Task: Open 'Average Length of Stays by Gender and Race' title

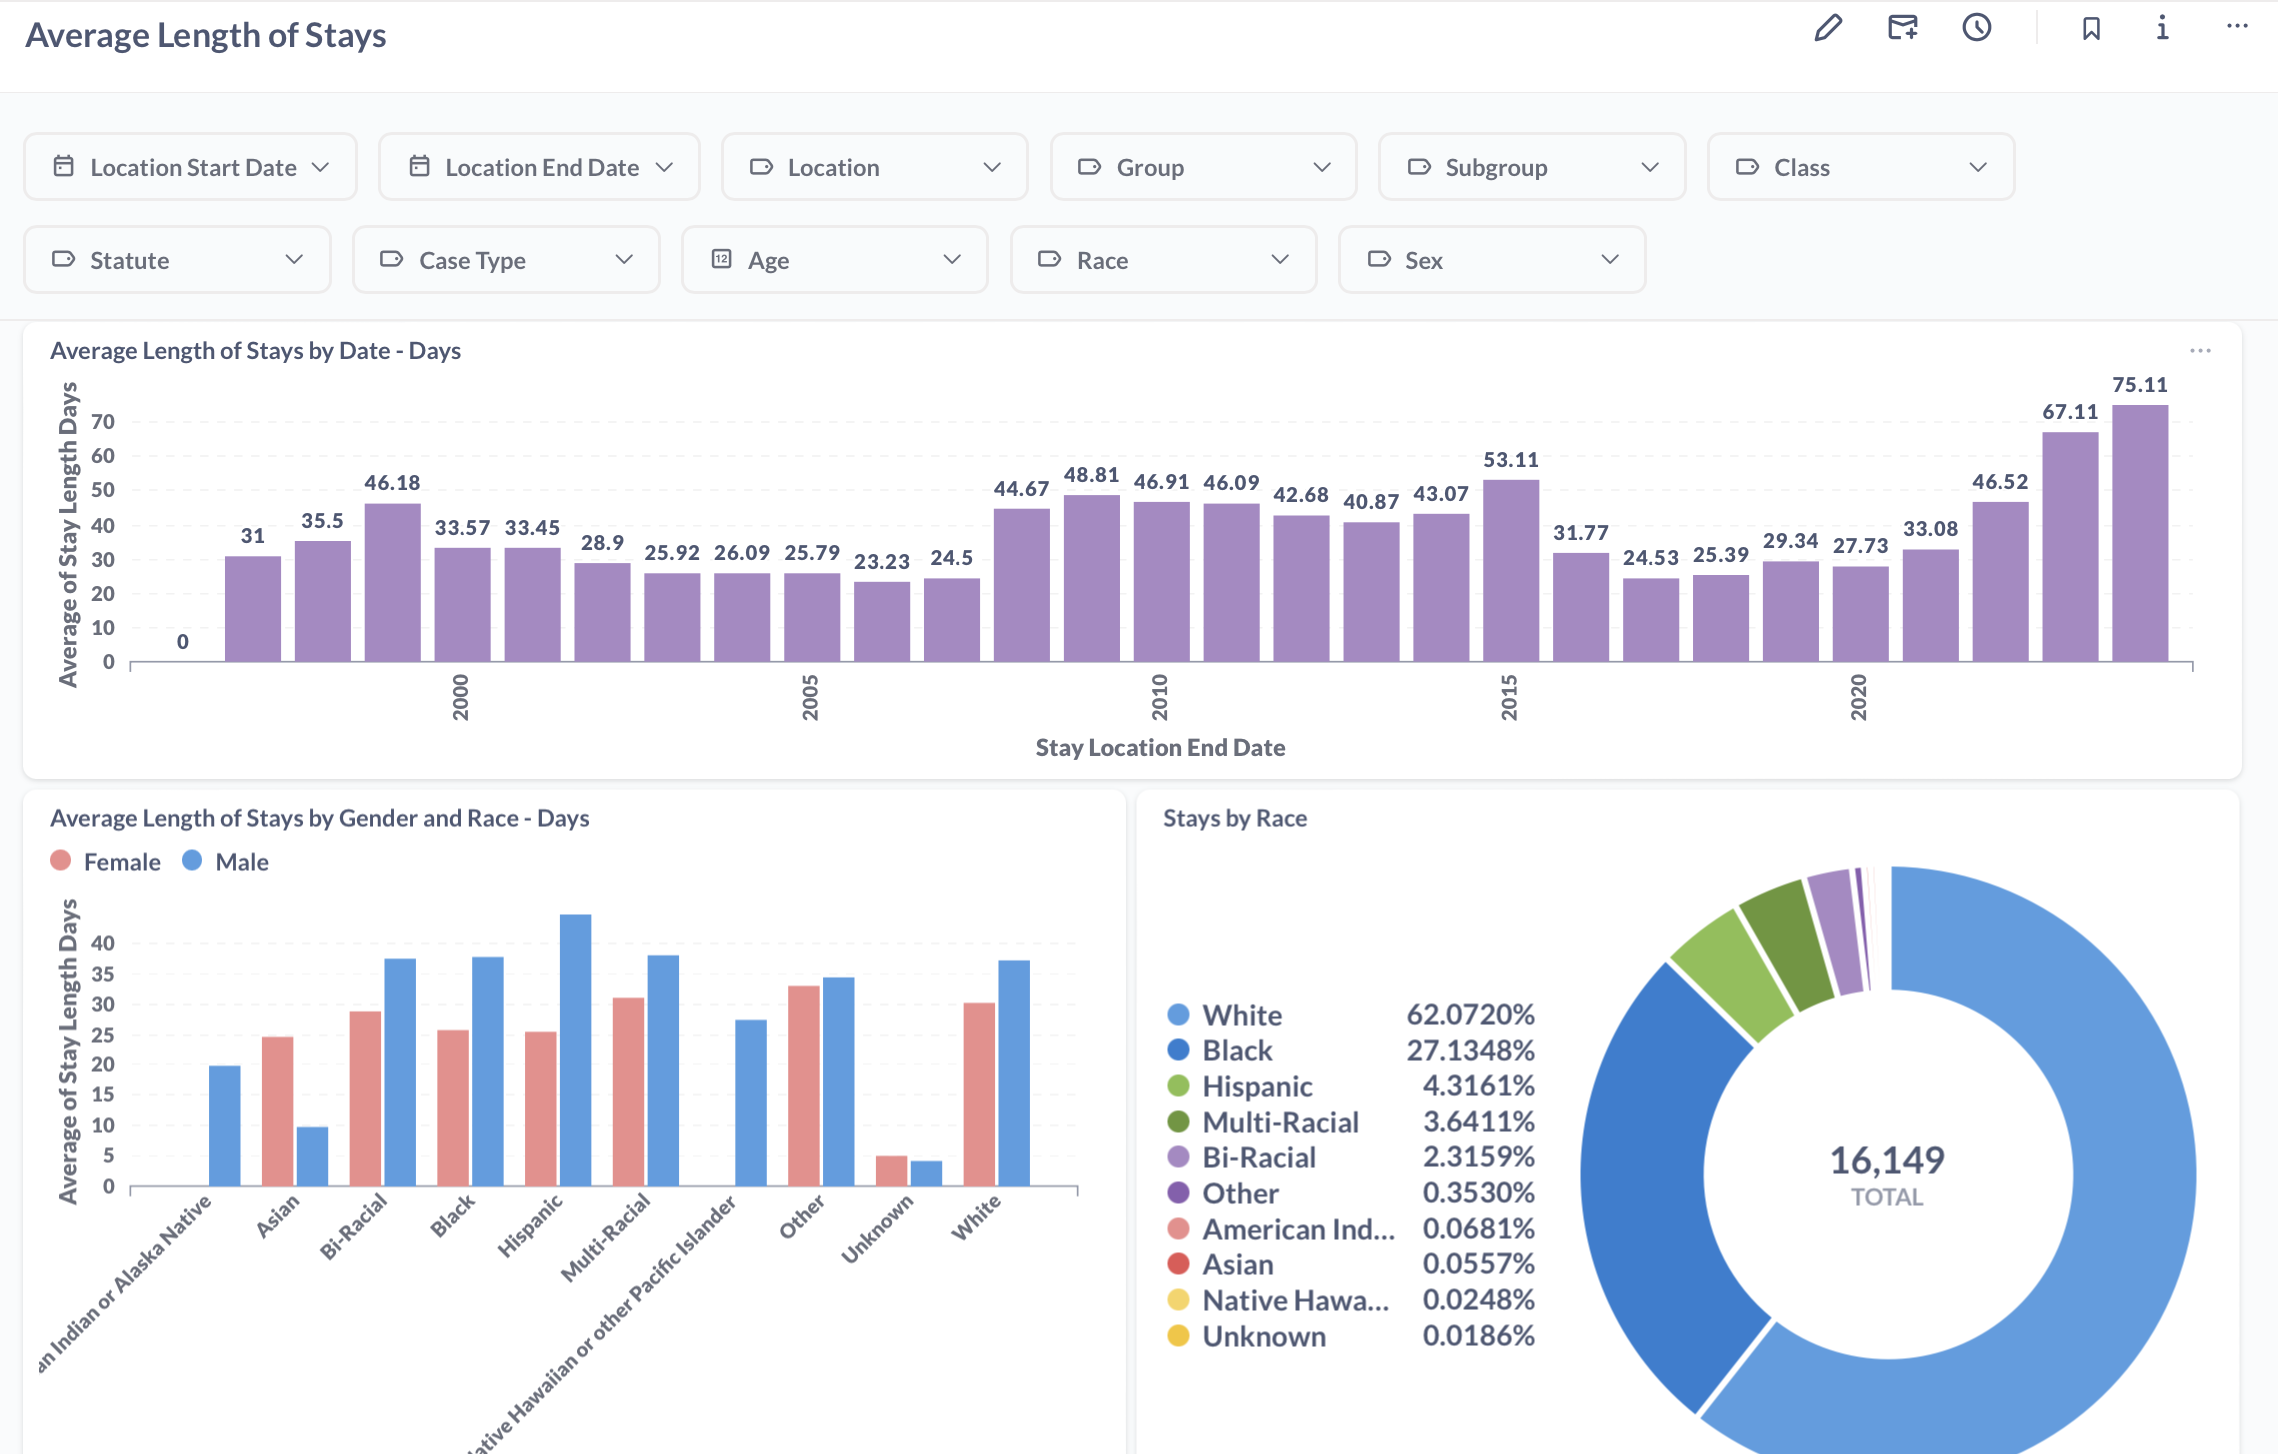Action: click(x=319, y=818)
